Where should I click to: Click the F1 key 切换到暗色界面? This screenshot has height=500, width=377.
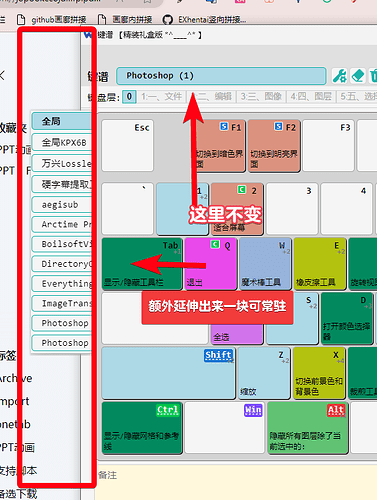[x=219, y=146]
